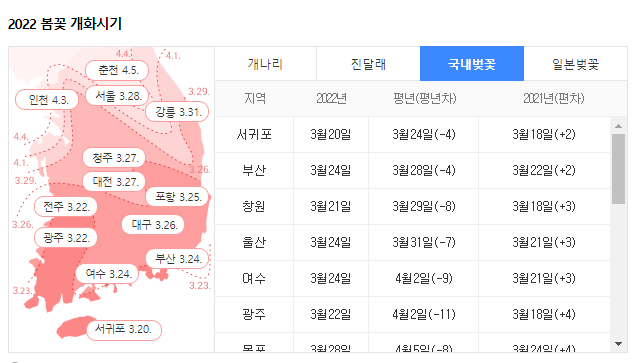Click the 3월21일 cell for 창원

click(x=331, y=206)
